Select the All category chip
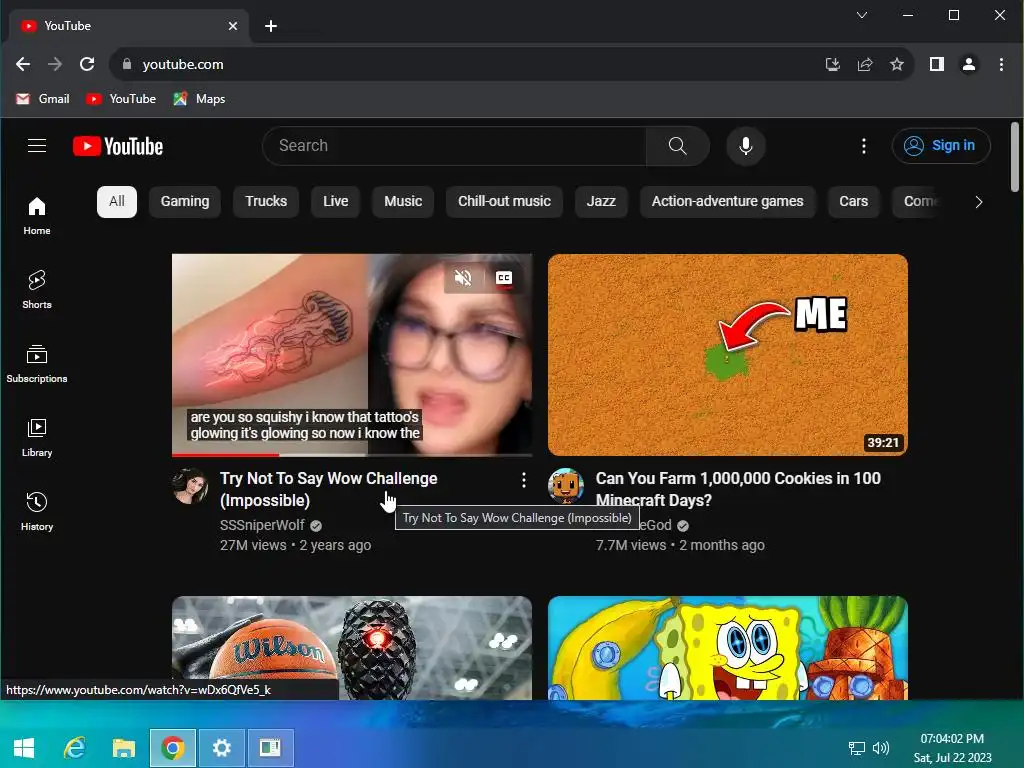This screenshot has width=1024, height=768. click(117, 201)
